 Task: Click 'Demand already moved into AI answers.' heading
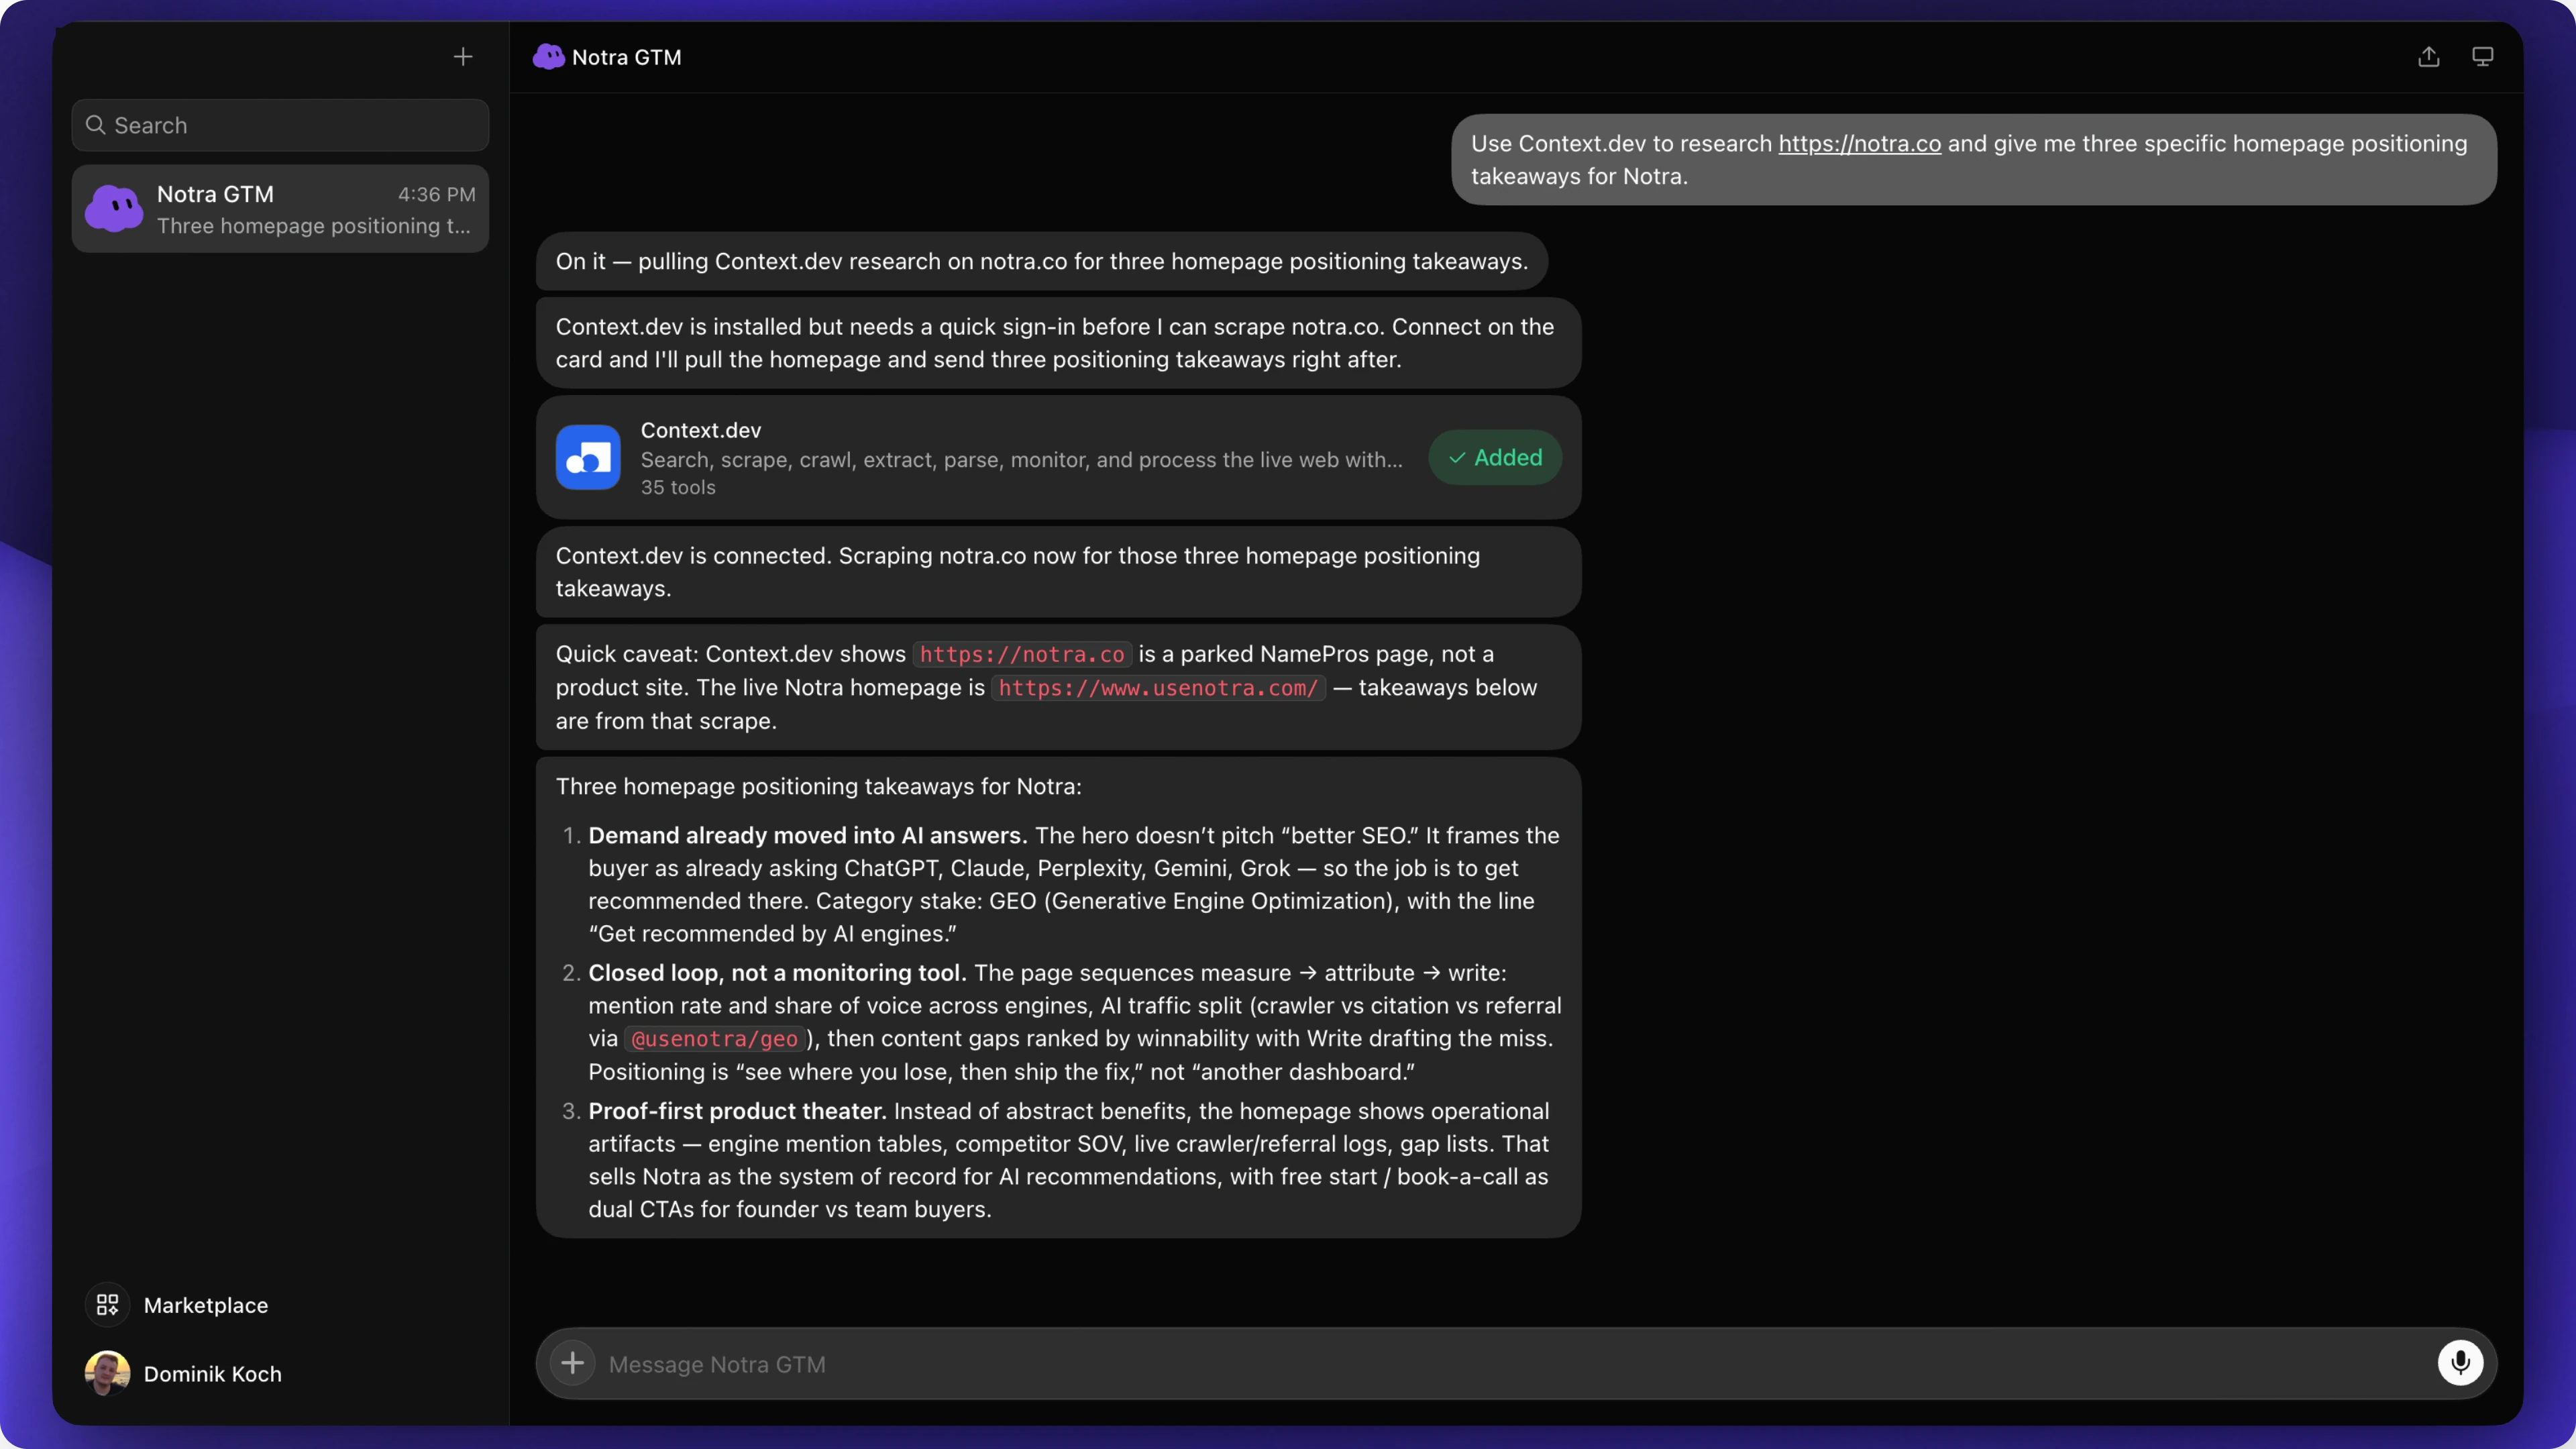click(x=808, y=836)
